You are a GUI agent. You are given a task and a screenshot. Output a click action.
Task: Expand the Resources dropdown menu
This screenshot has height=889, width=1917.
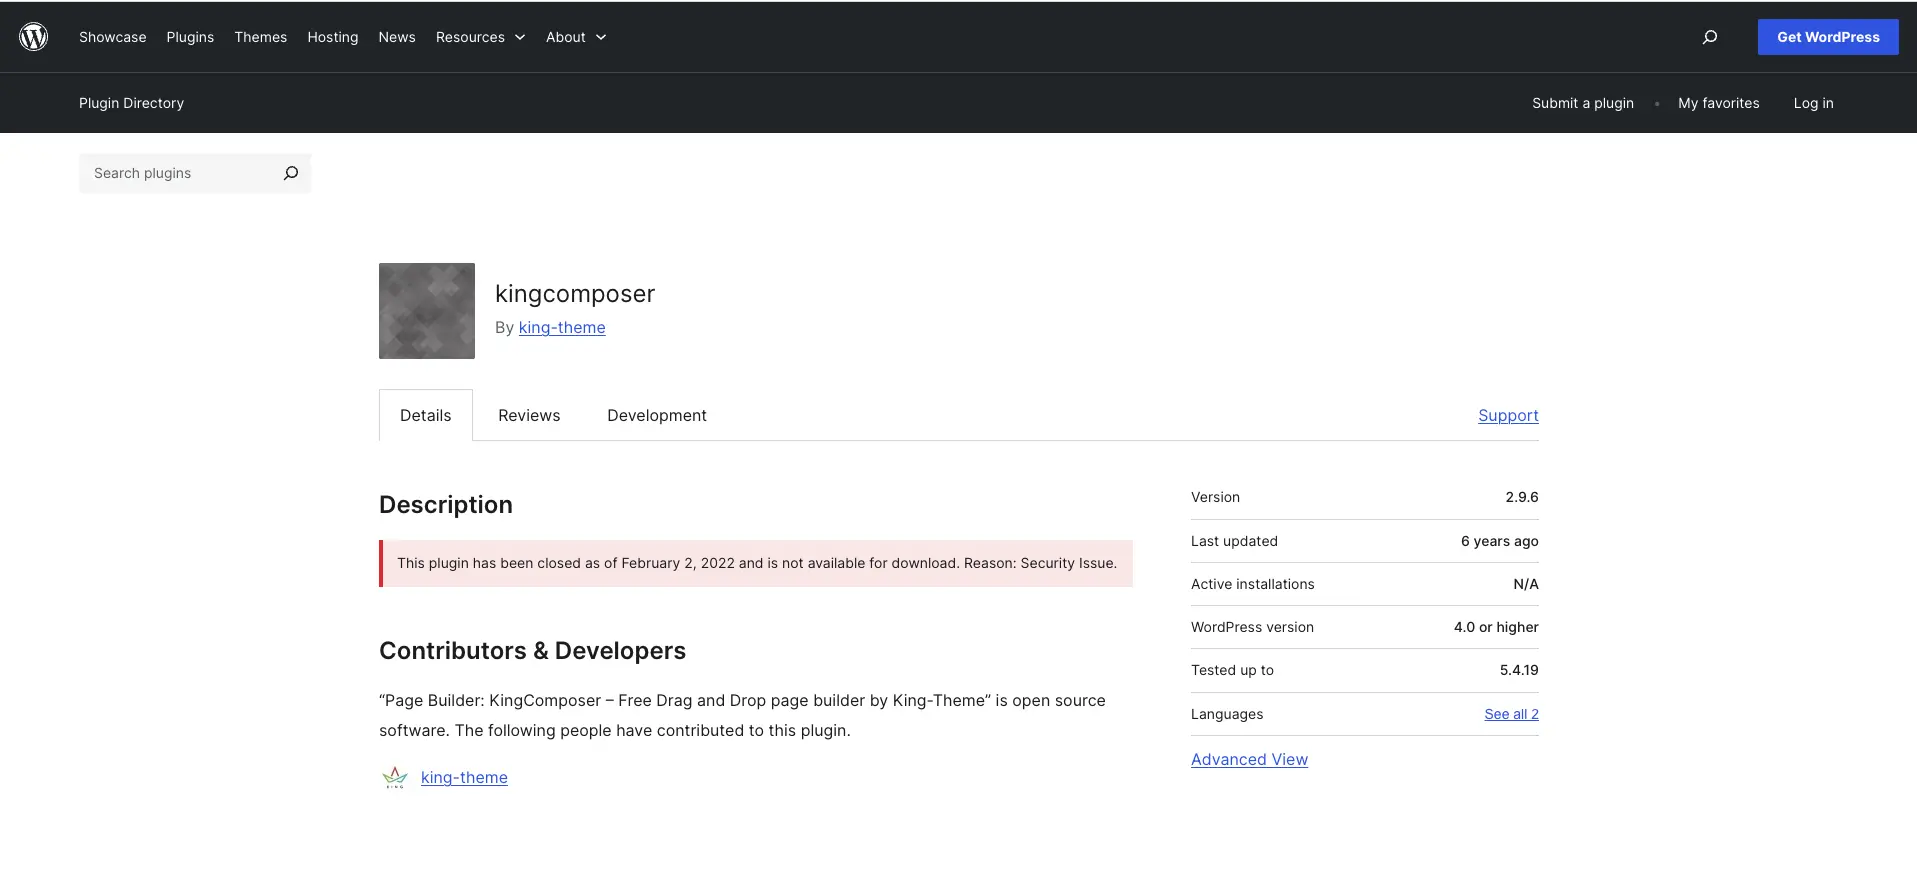(480, 37)
